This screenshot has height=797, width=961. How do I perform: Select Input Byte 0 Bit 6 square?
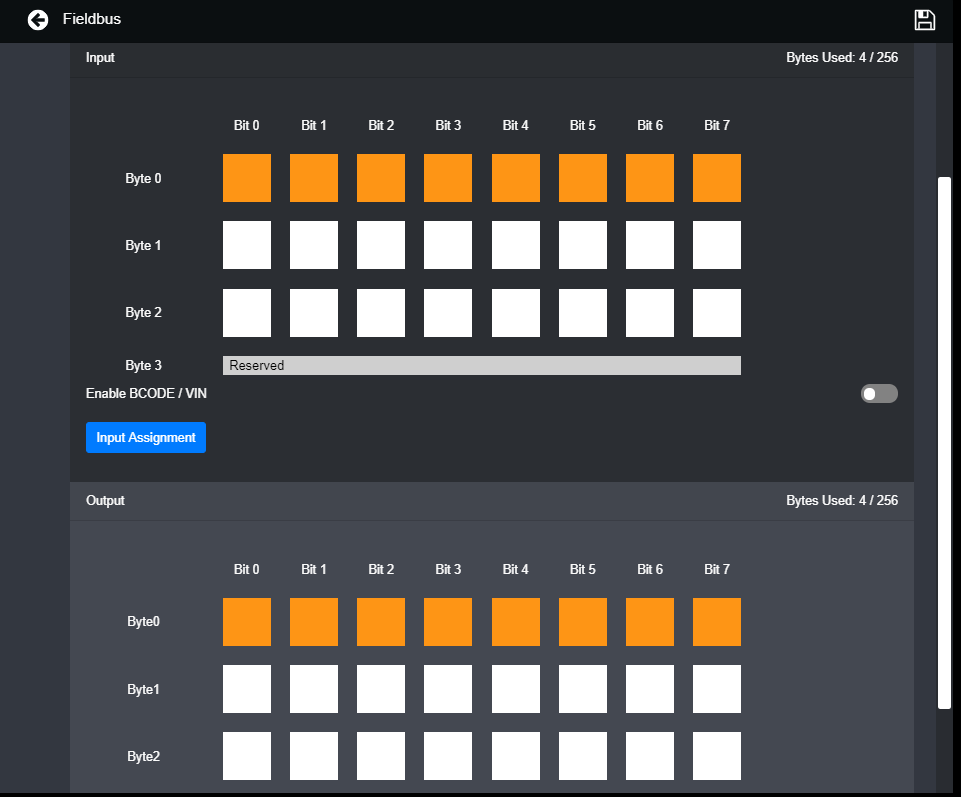point(650,178)
